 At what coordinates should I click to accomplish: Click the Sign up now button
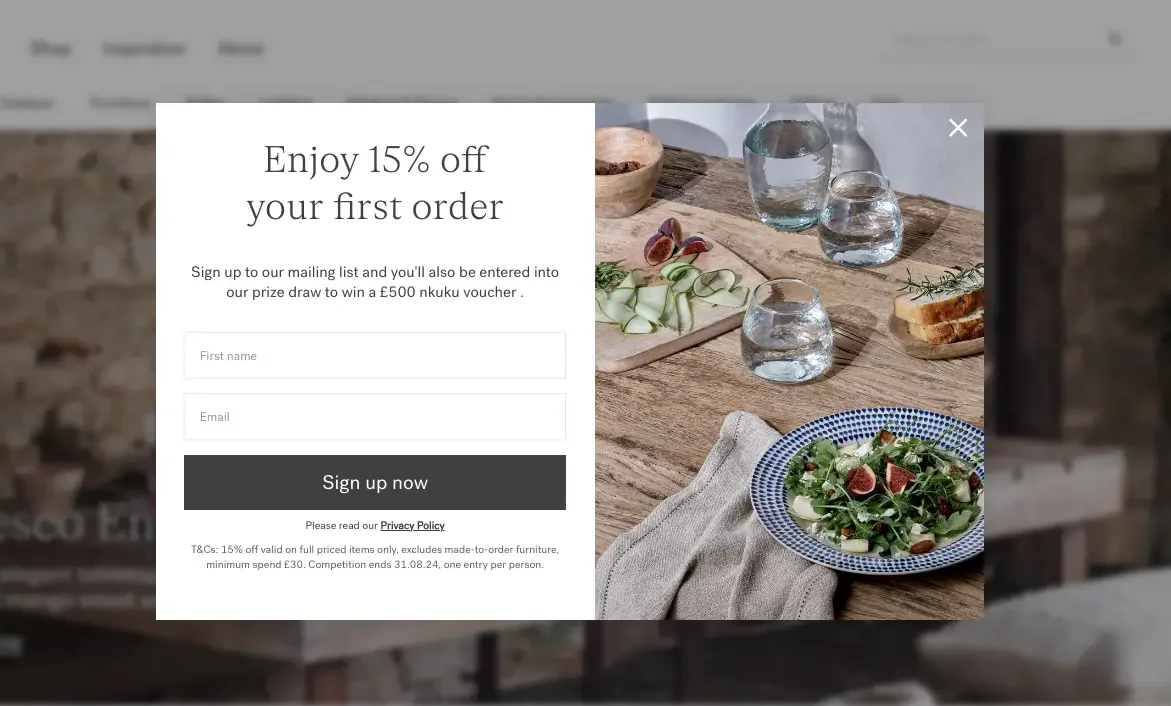click(x=375, y=483)
